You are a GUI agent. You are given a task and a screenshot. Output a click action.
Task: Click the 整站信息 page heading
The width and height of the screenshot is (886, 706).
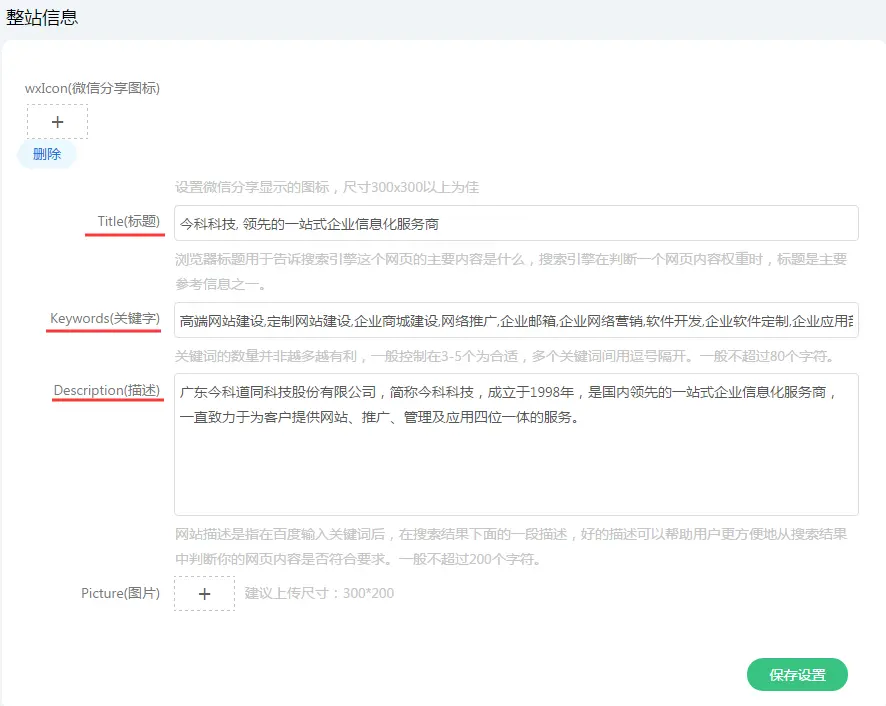(42, 17)
